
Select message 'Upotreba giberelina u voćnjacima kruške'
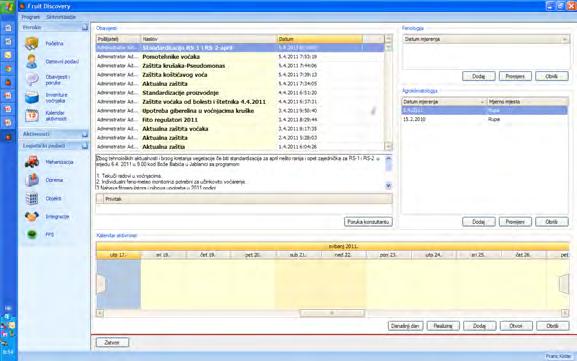(240, 111)
